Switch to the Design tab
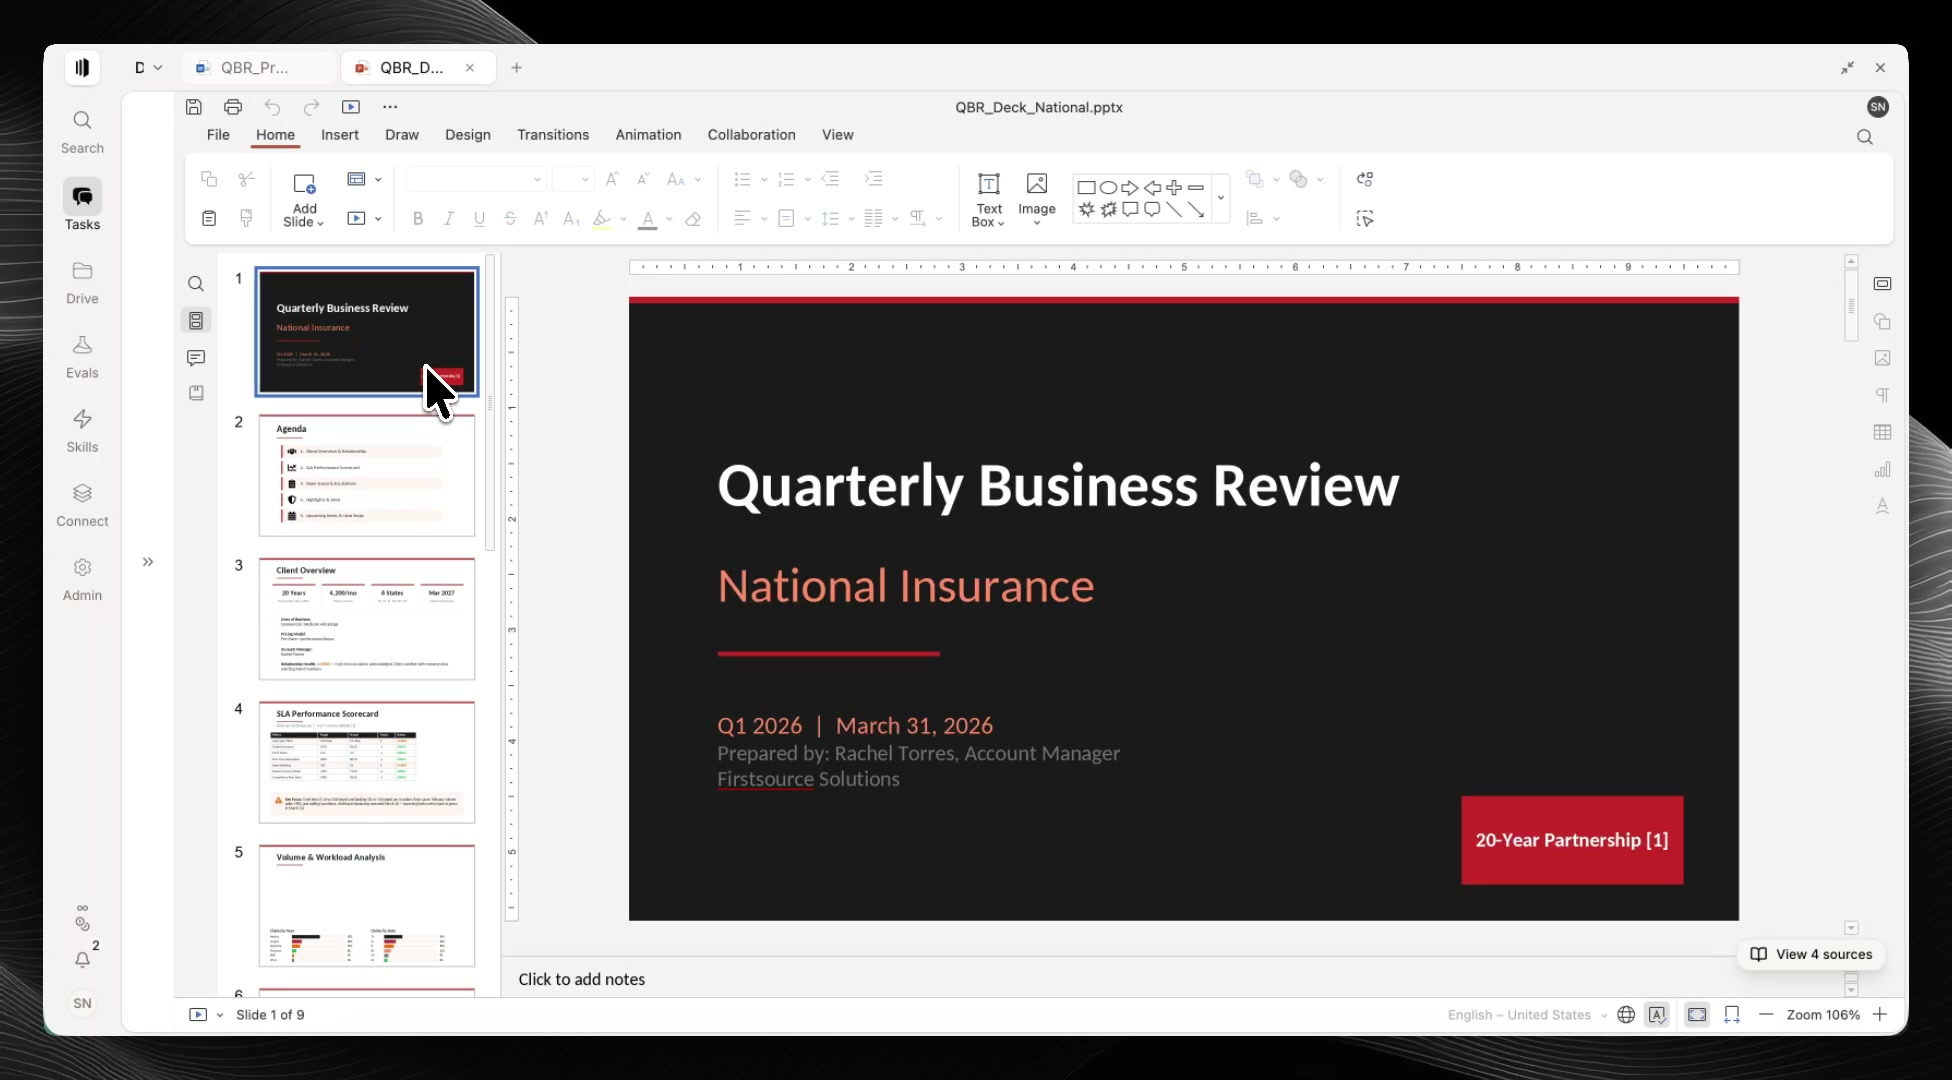 pos(468,135)
